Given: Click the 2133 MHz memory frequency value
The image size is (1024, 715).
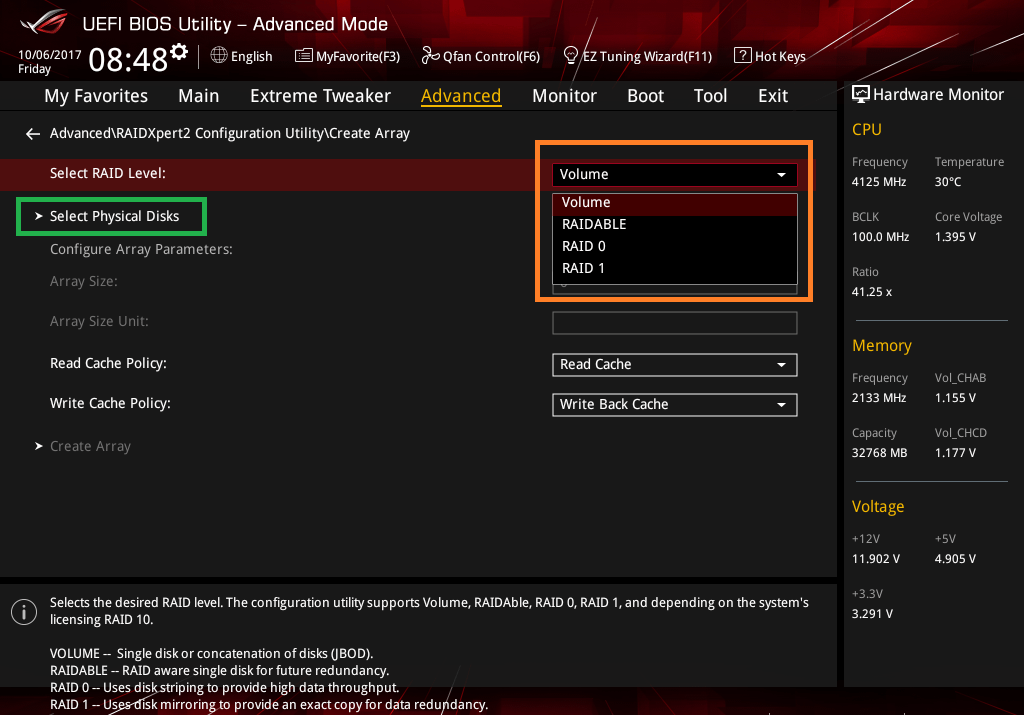Looking at the screenshot, I should pos(879,398).
